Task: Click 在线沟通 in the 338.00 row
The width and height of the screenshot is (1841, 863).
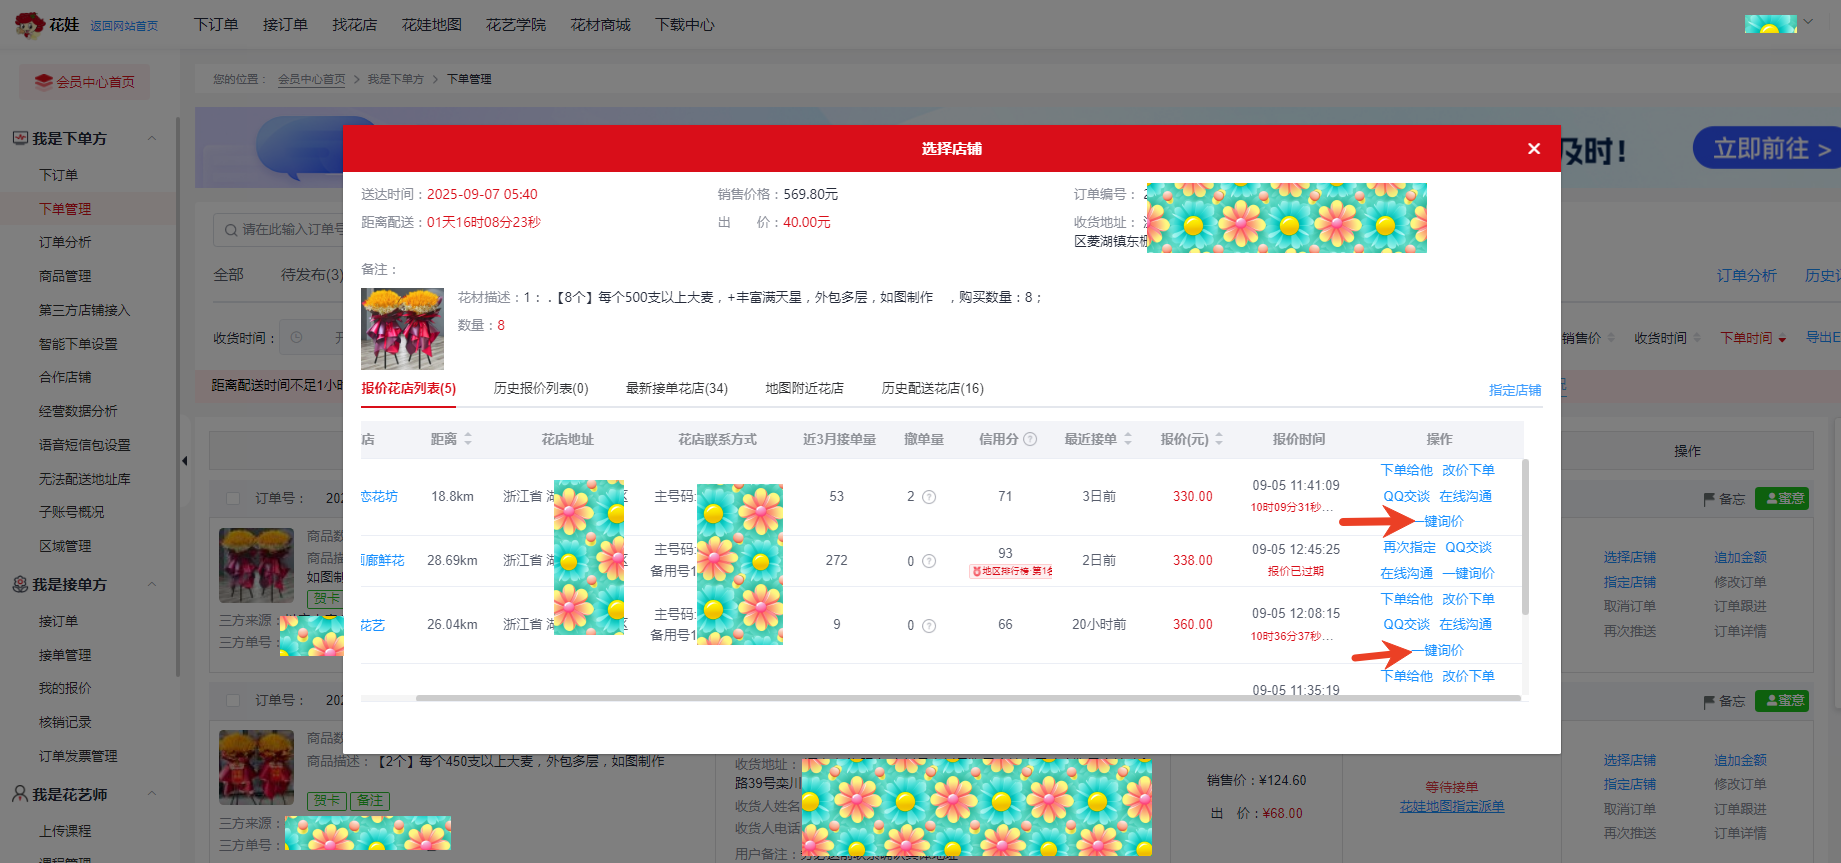Action: pos(1406,573)
